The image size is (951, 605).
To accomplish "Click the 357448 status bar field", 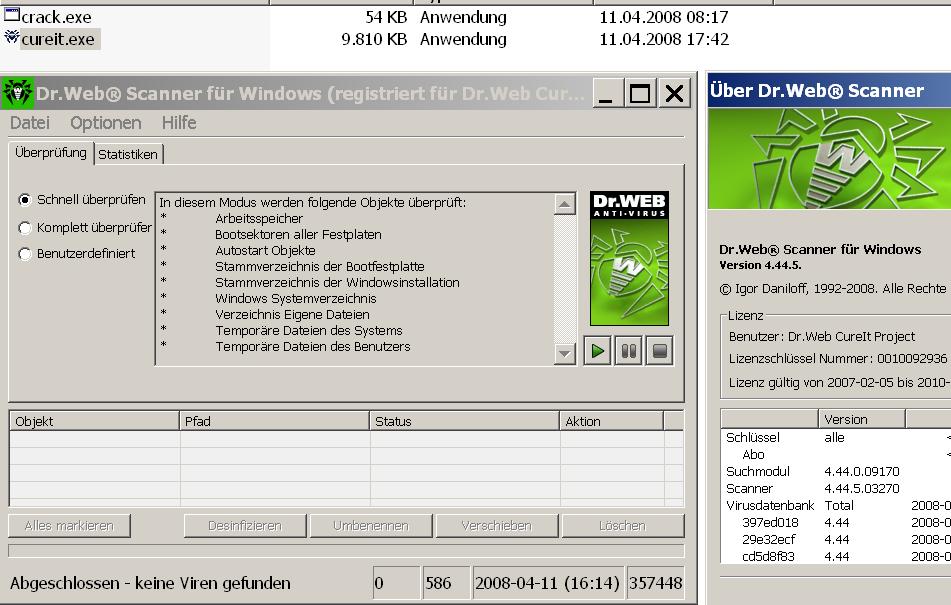I will click(x=656, y=583).
